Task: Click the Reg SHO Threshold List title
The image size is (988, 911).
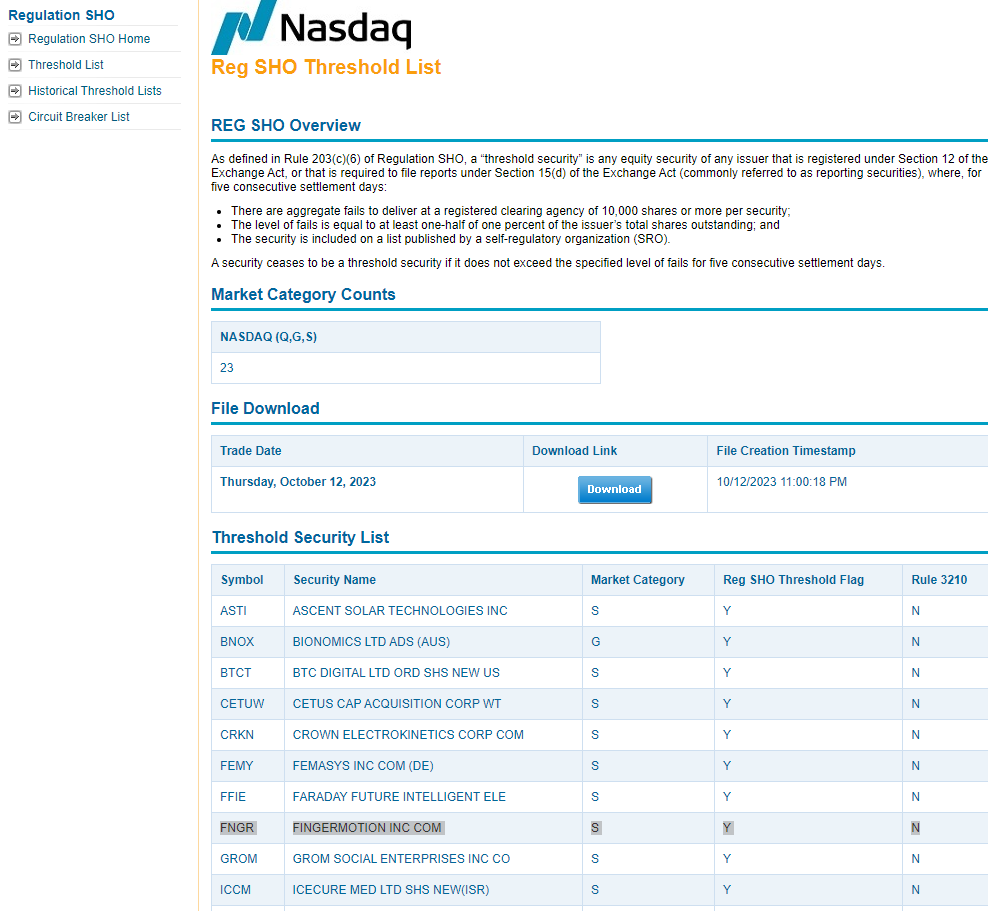Action: click(326, 67)
